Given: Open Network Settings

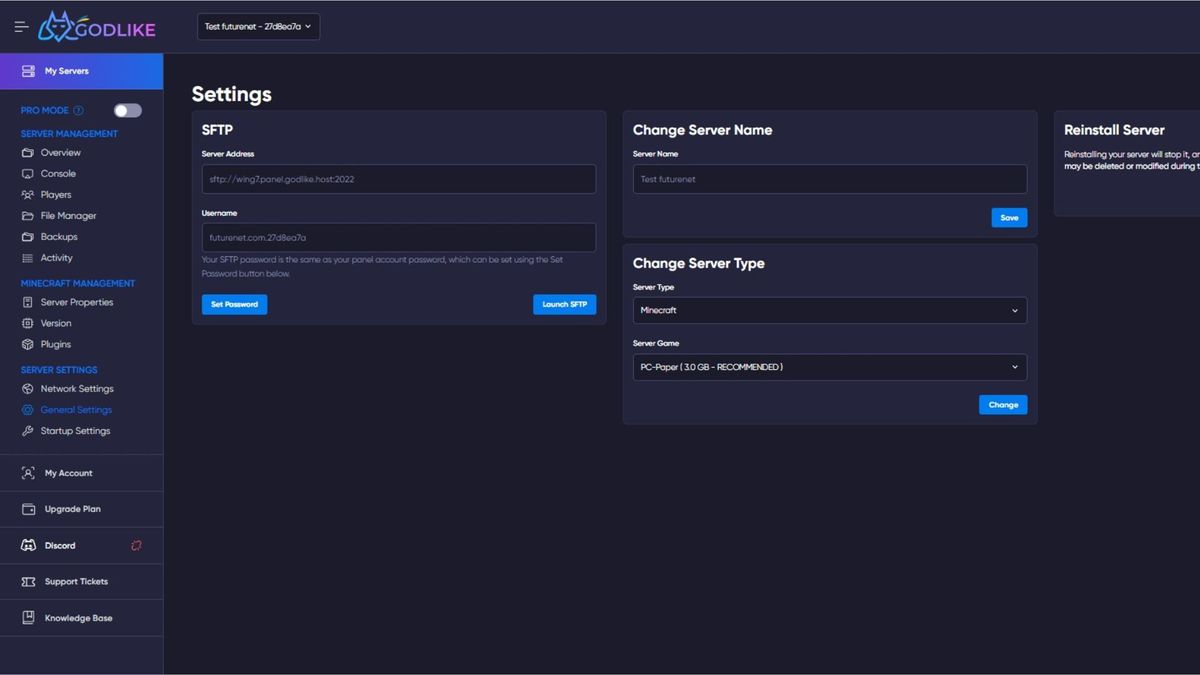Looking at the screenshot, I should 75,388.
